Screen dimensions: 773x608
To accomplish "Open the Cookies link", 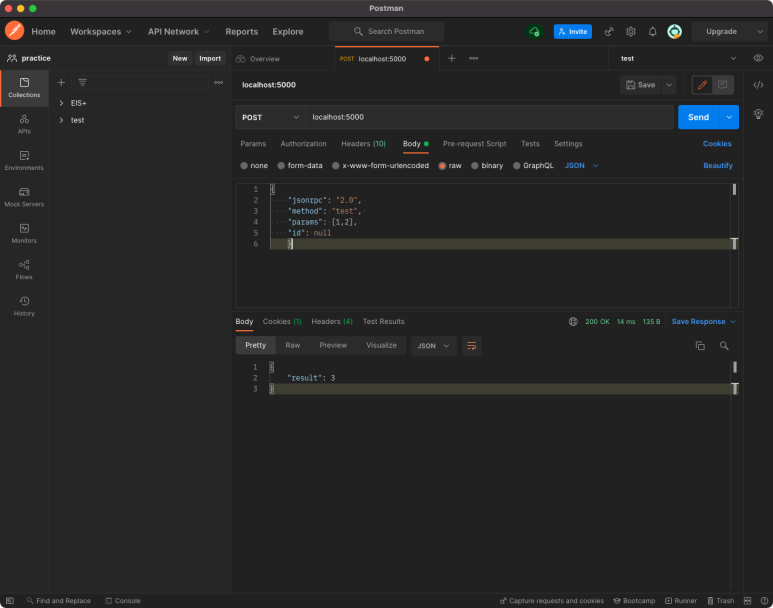I will pyautogui.click(x=717, y=143).
